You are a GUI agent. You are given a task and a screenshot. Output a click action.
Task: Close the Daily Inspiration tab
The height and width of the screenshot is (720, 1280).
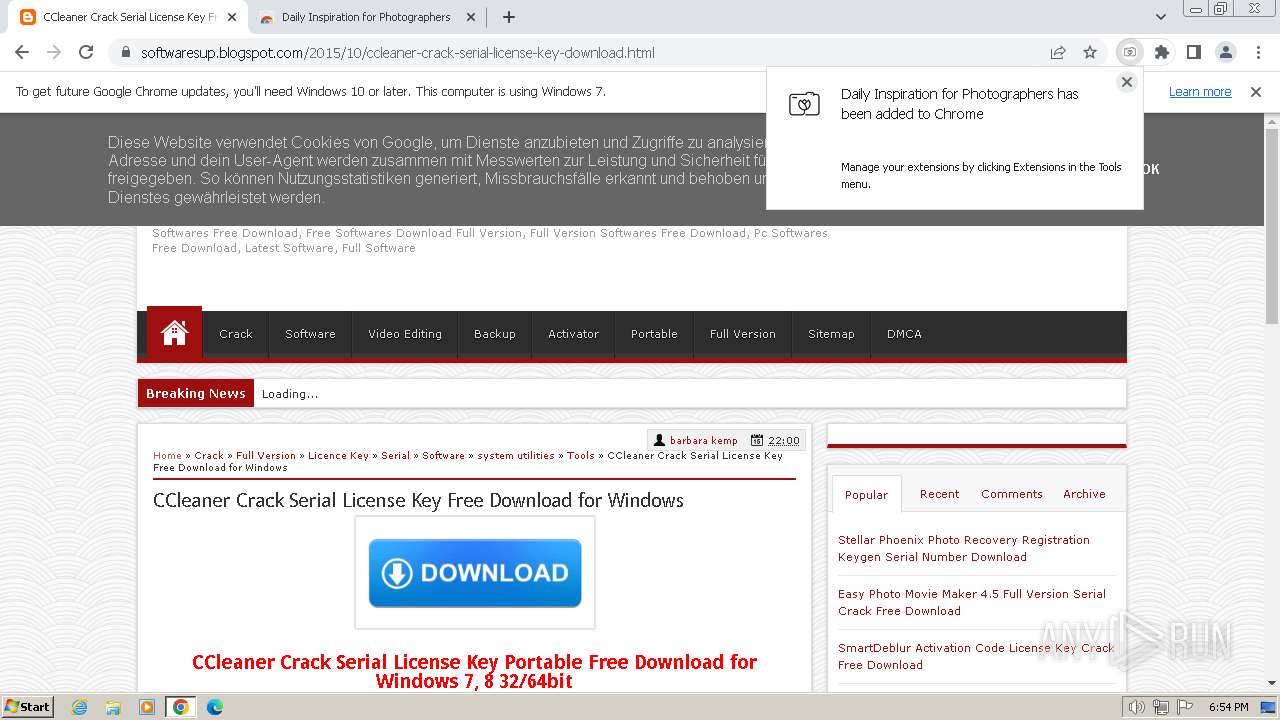[x=472, y=17]
